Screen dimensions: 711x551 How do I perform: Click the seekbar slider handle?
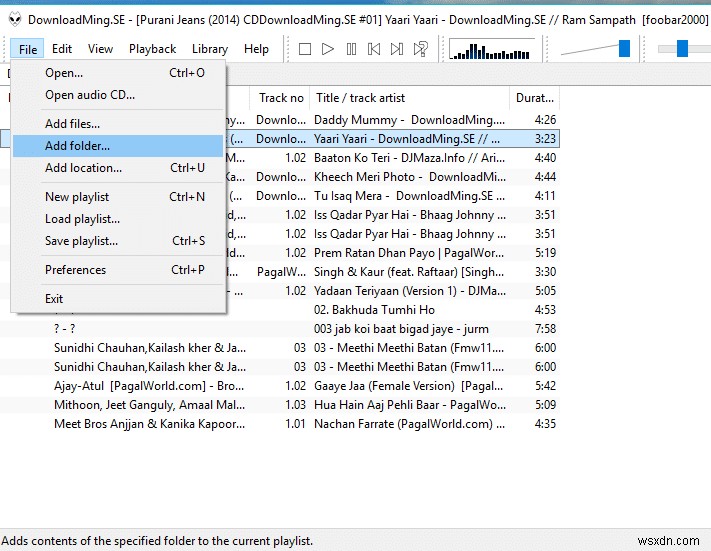(682, 49)
